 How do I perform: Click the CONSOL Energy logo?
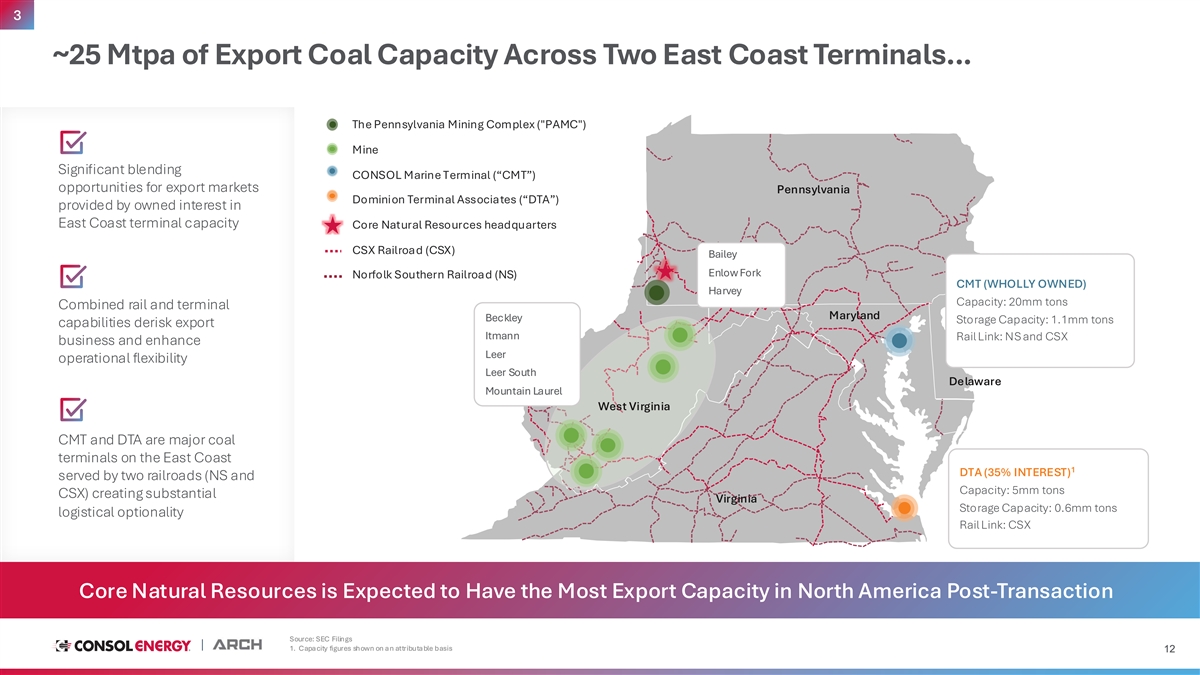[122, 646]
